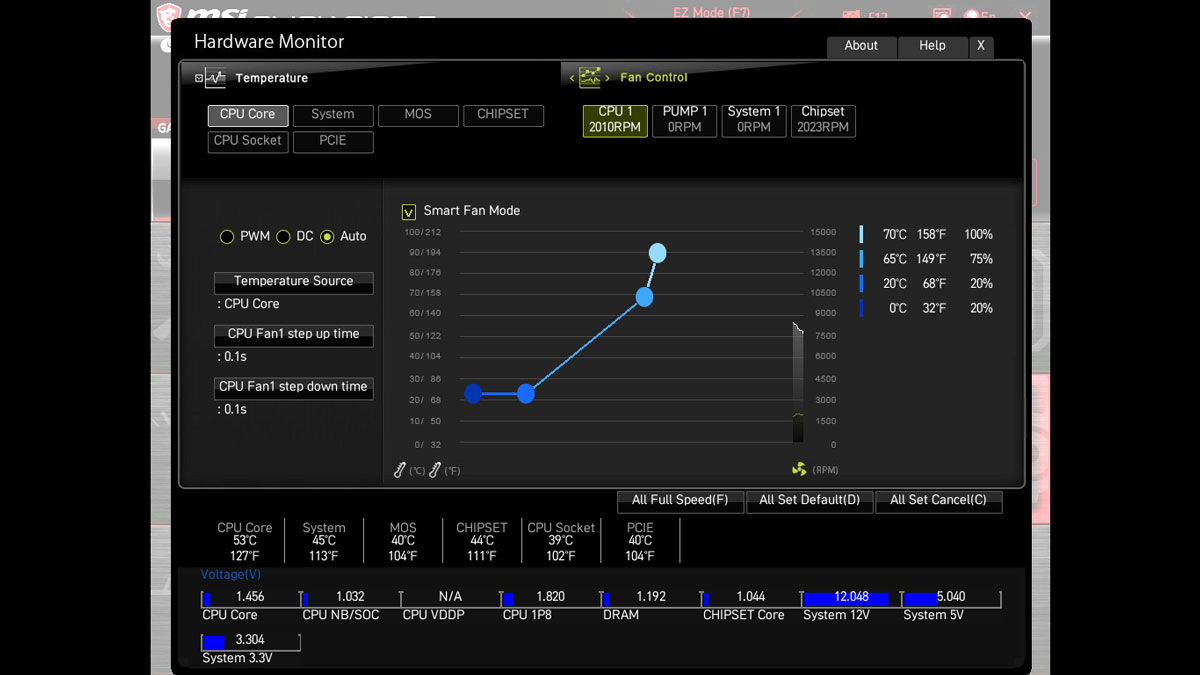
Task: Click the topmost light-blue fan curve point
Action: 657,253
